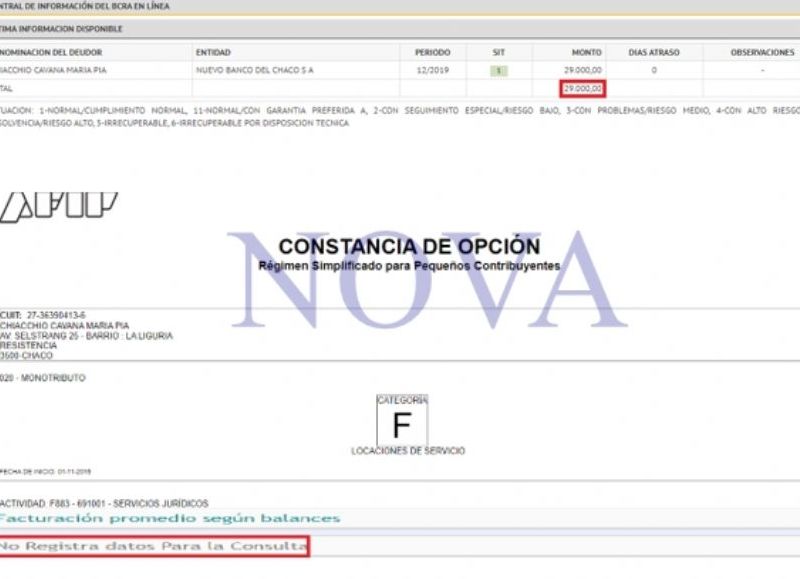The height and width of the screenshot is (579, 800).
Task: Click the Última Información Disponible section bar
Action: pos(400,29)
